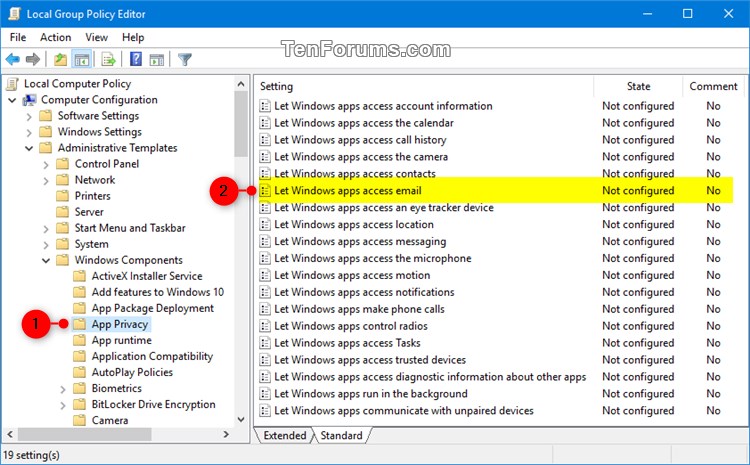Click the tree pane scroll down arrow
750x465 pixels.
[x=241, y=420]
